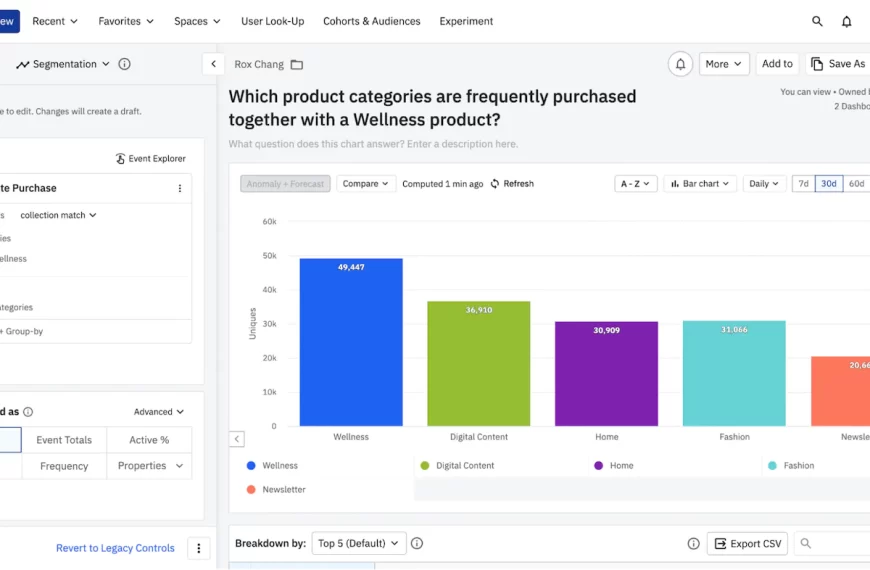Open the A - Z sort dropdown
The image size is (870, 570).
click(635, 184)
